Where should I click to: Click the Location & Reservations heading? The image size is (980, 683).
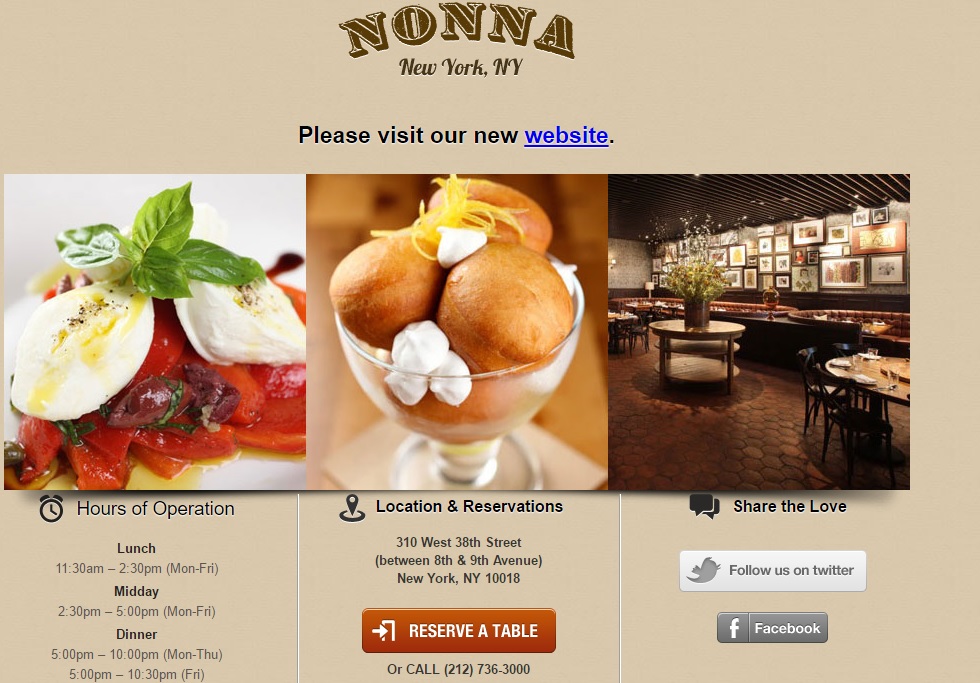pyautogui.click(x=469, y=506)
